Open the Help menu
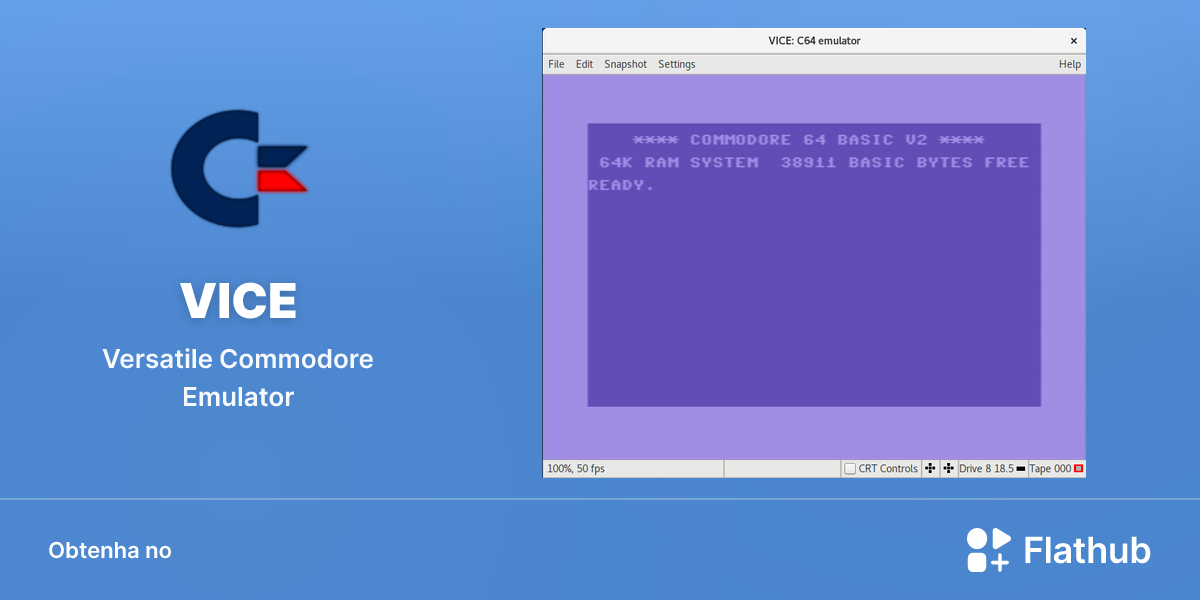The width and height of the screenshot is (1200, 600). [x=1070, y=64]
